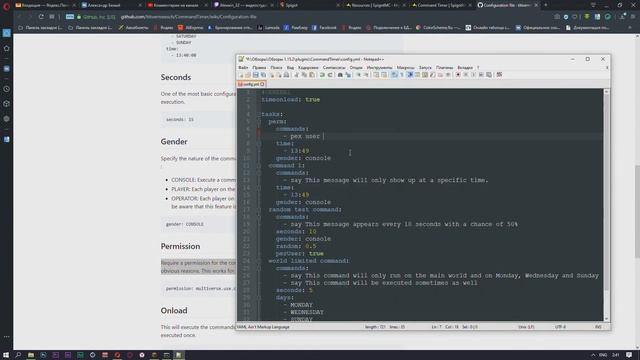Open the Поиск menu in Notepad++
Screen dimensions: 640x360
click(x=276, y=68)
